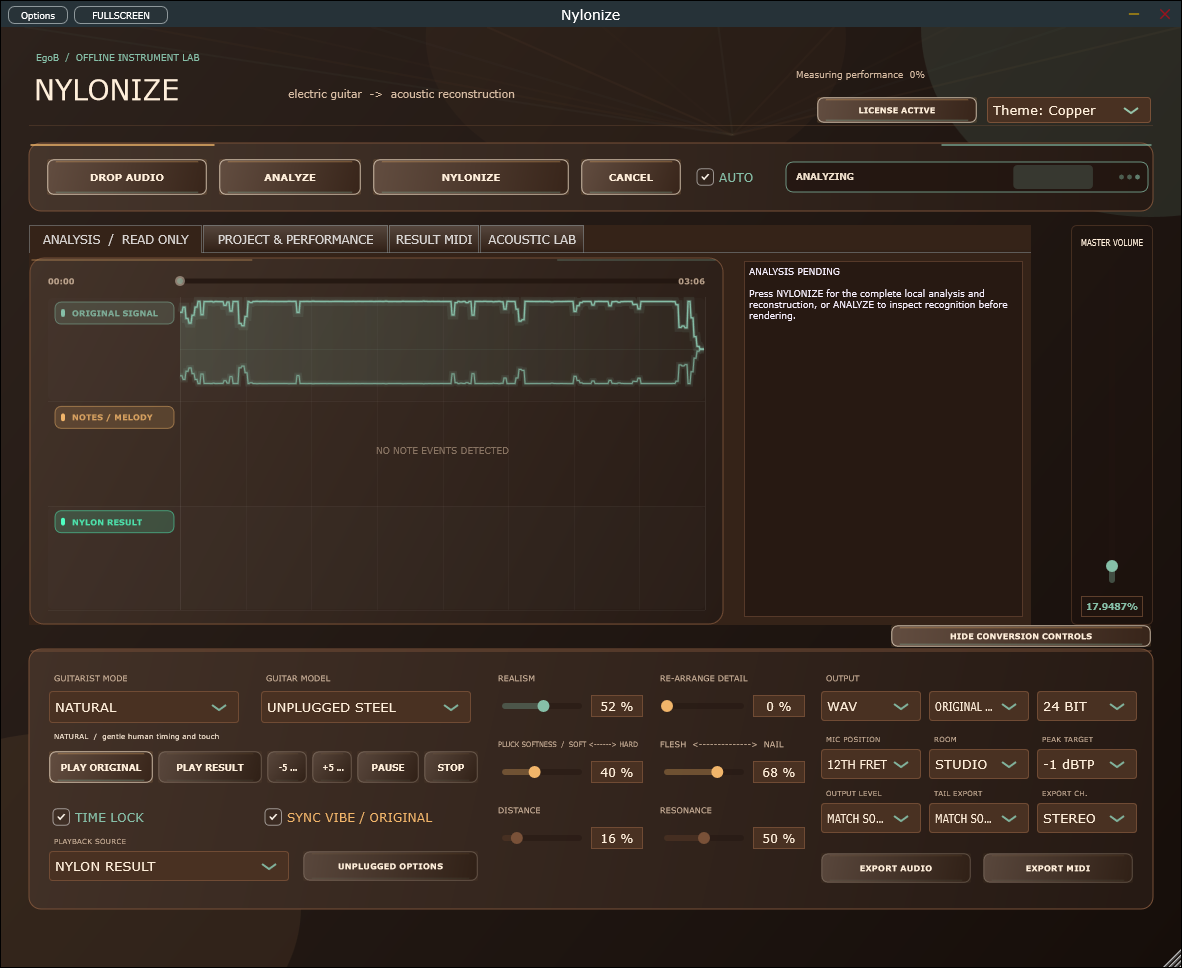1182x968 pixels.
Task: Open UNPLUGGED OPTIONS
Action: 390,866
